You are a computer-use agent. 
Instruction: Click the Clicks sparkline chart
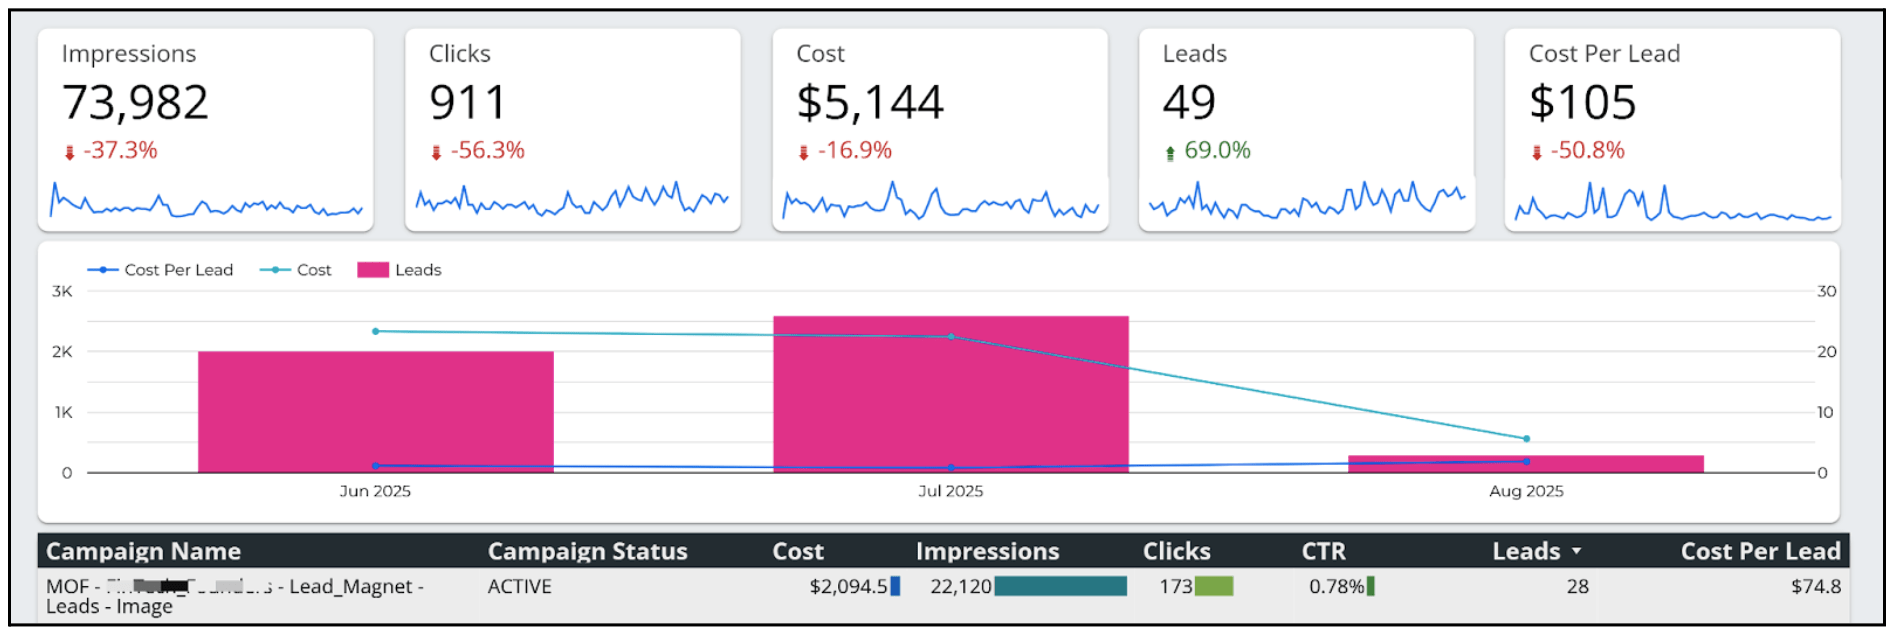pos(572,198)
